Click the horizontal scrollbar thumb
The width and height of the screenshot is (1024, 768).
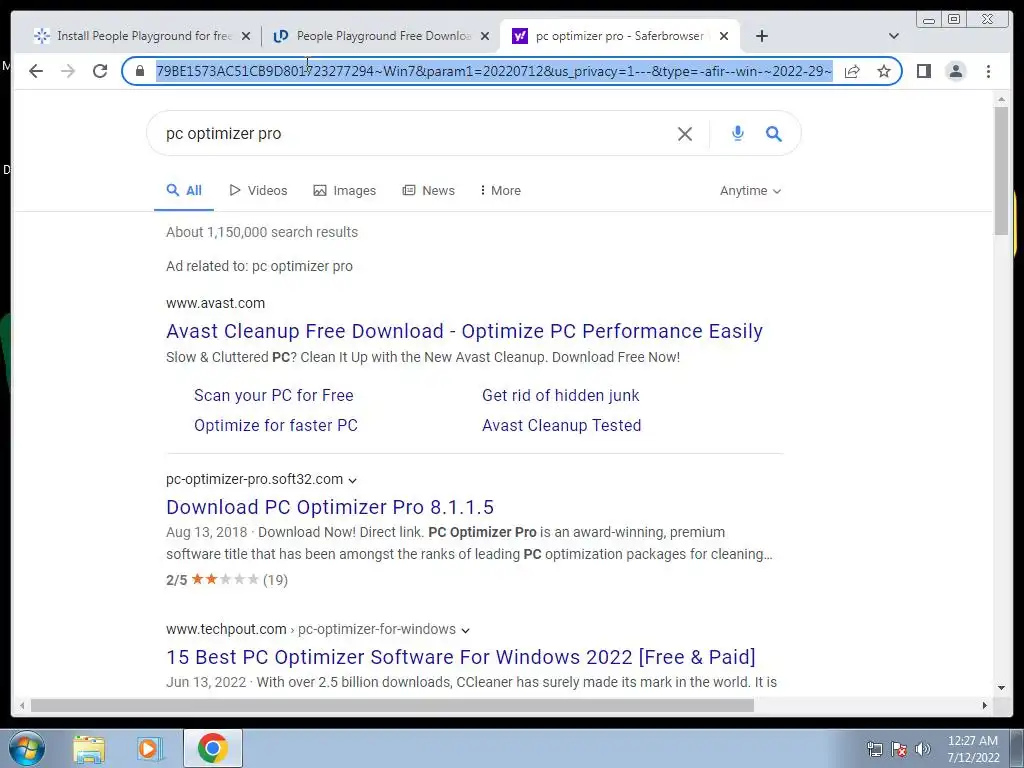pyautogui.click(x=392, y=705)
